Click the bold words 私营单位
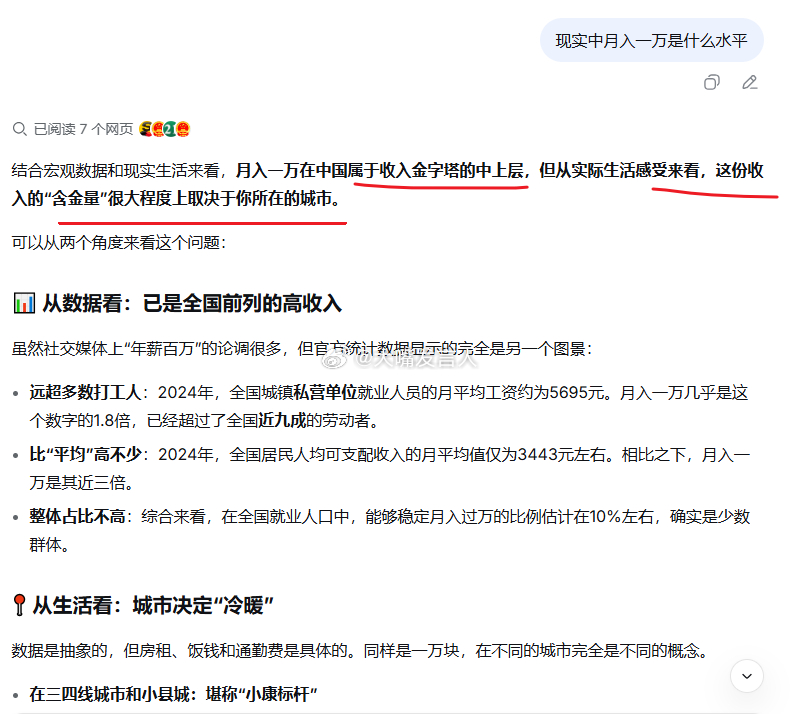803x714 pixels. [325, 392]
